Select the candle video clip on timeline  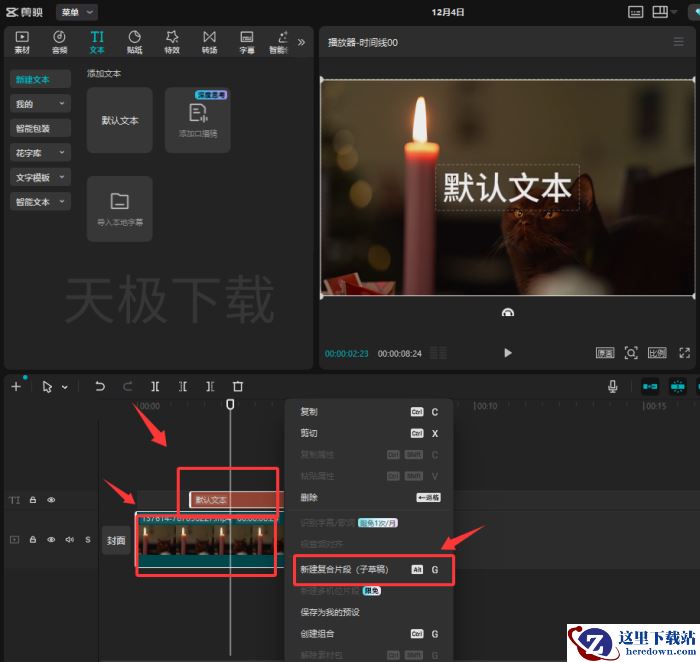(209, 540)
